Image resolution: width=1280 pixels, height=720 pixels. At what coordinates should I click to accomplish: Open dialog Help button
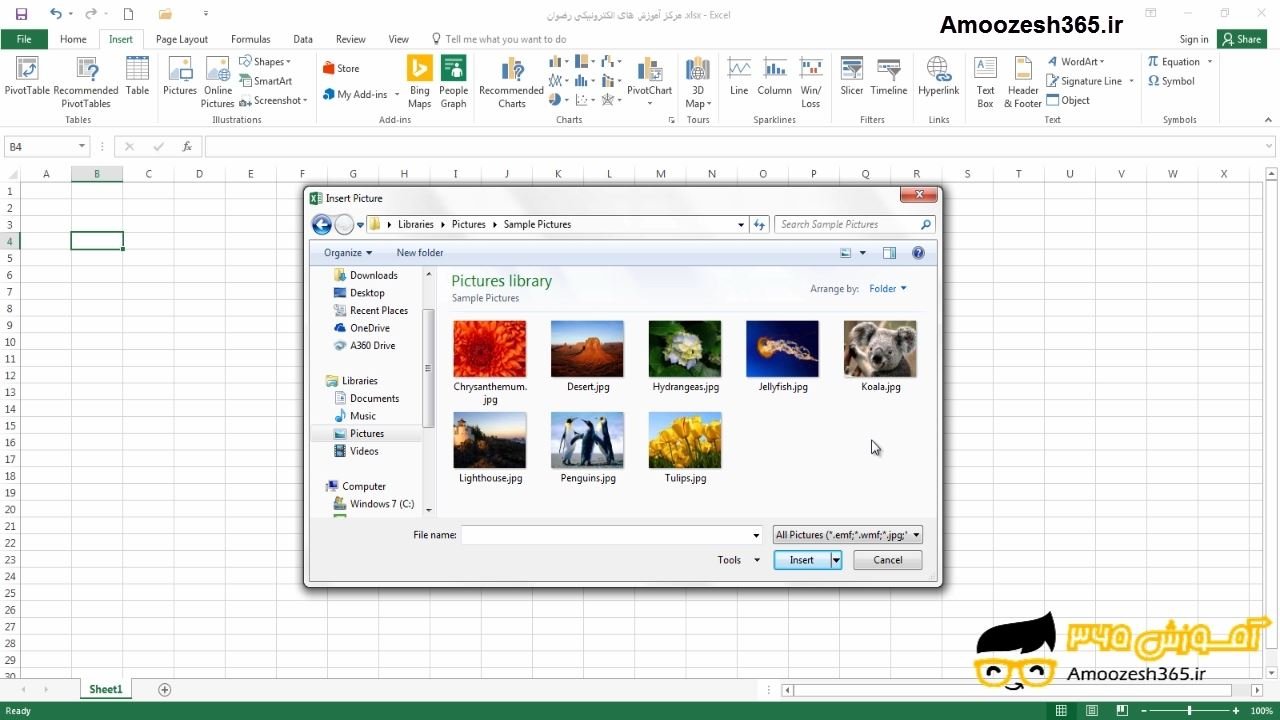pyautogui.click(x=918, y=253)
